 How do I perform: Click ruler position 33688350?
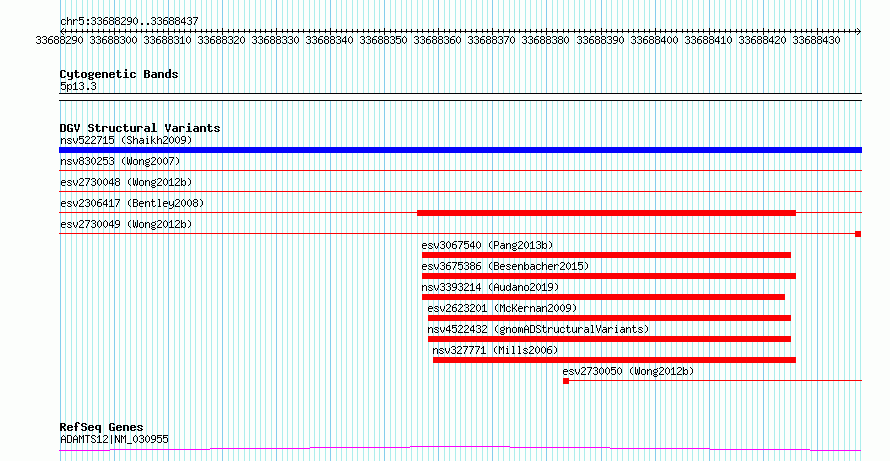tap(384, 41)
